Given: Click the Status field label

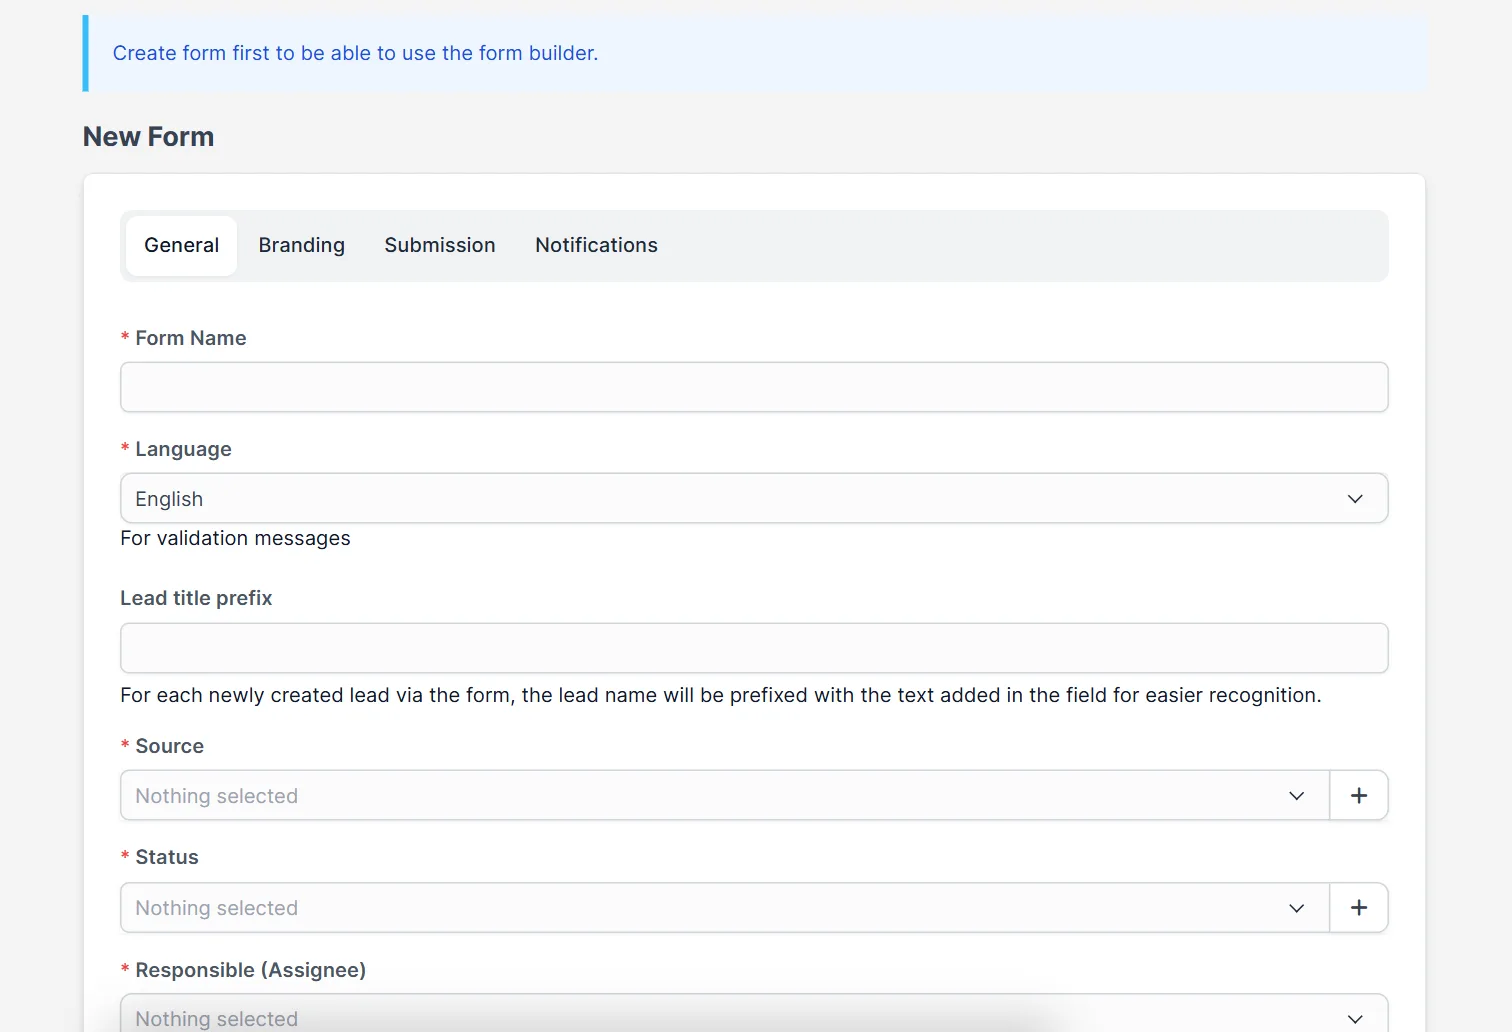Looking at the screenshot, I should point(167,857).
